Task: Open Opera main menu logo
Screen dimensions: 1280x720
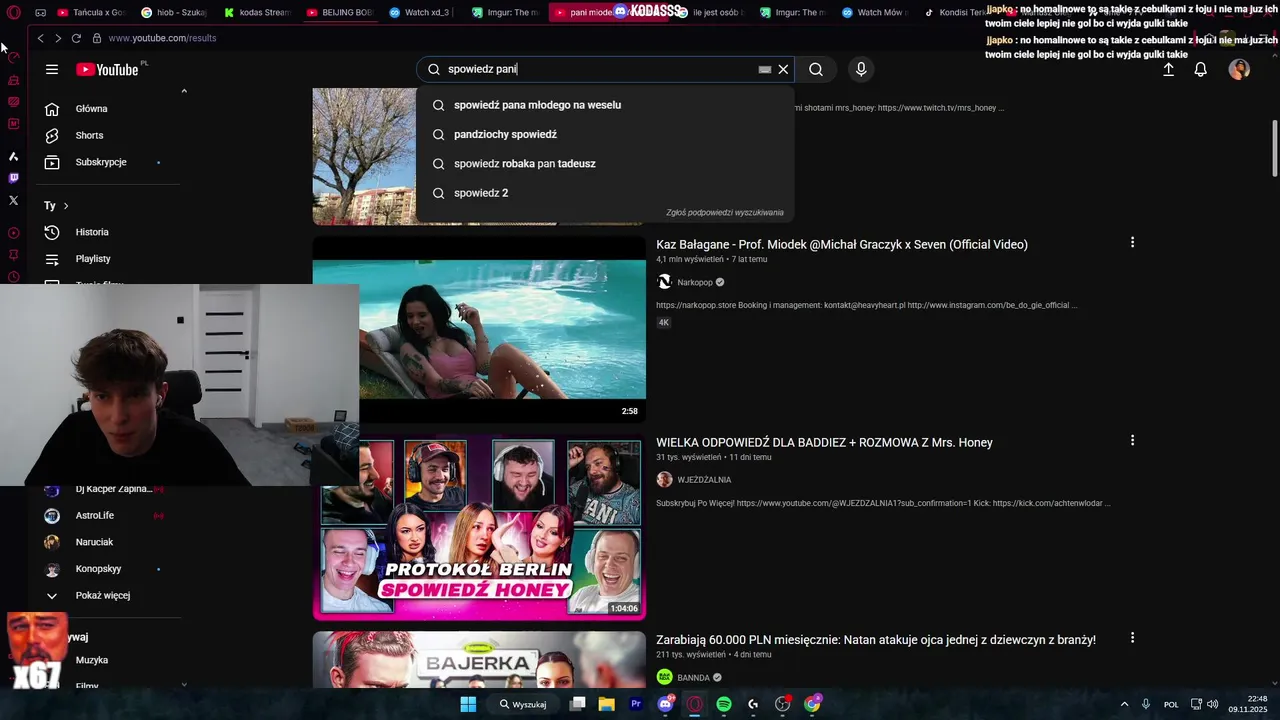Action: pos(13,13)
